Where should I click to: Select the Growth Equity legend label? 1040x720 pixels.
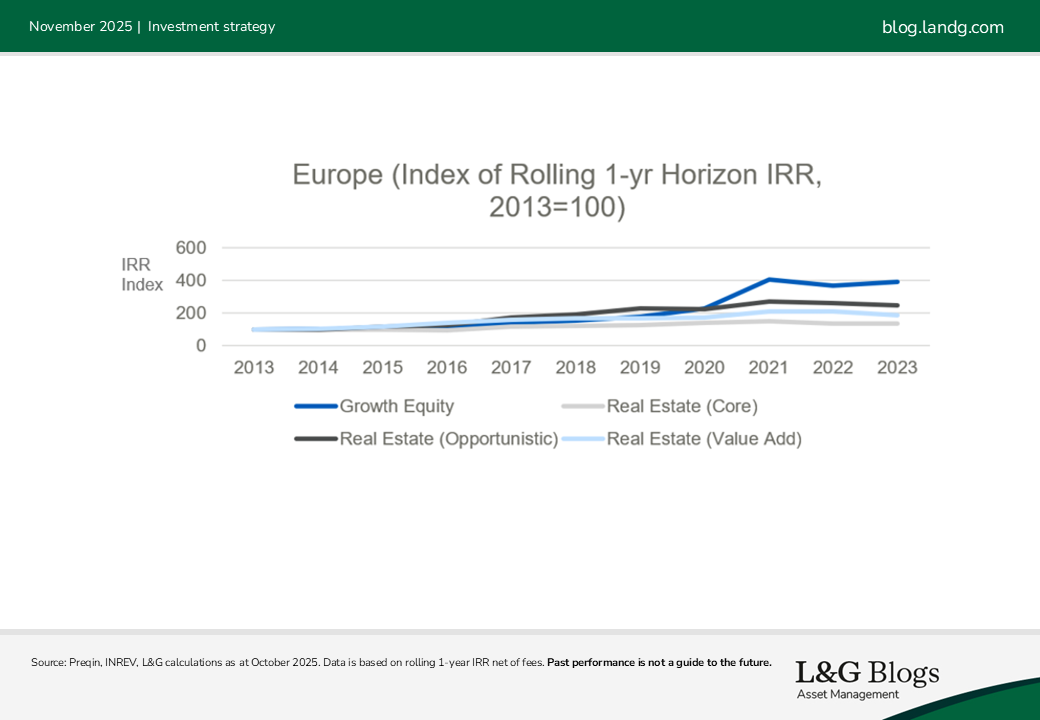coord(397,406)
